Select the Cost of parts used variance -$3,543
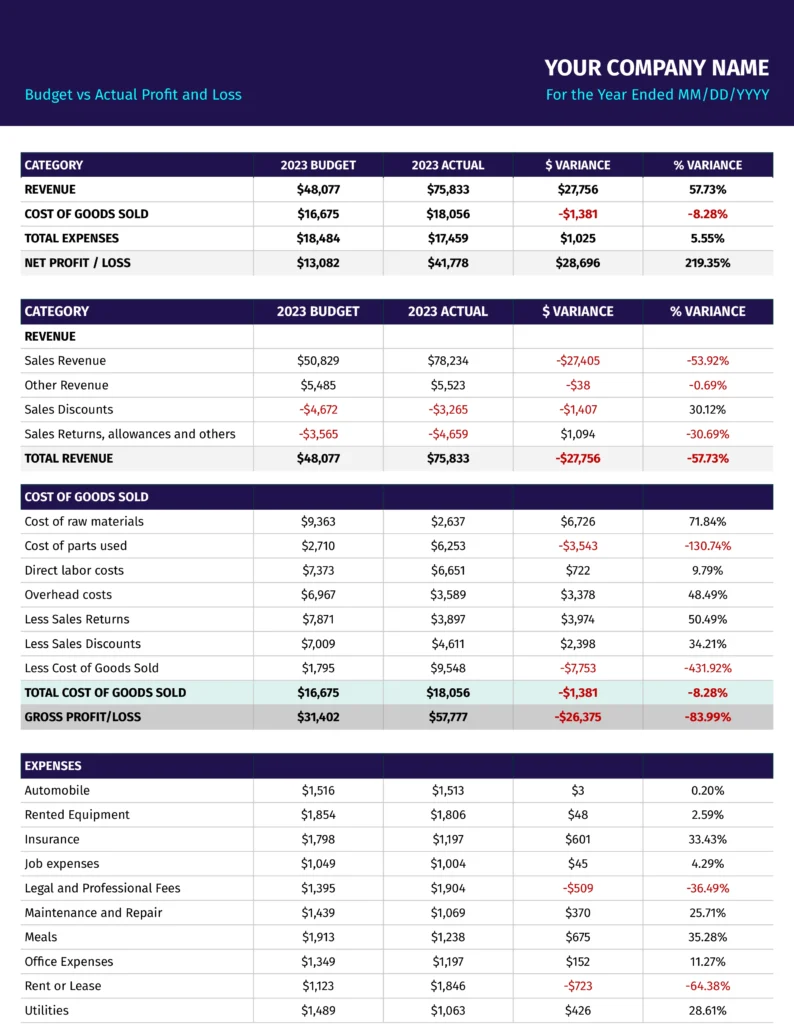This screenshot has width=794, height=1024. tap(578, 546)
